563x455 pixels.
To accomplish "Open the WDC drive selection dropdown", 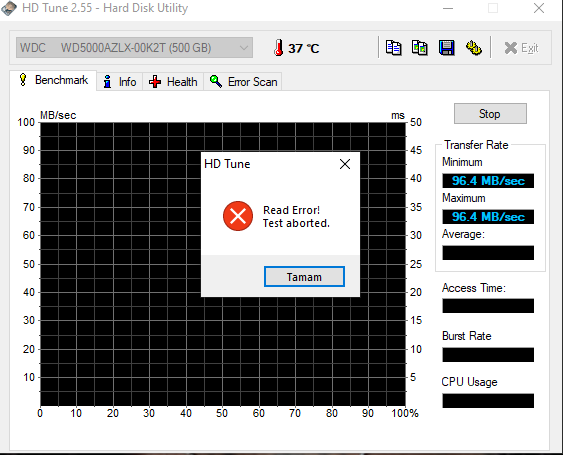I will (x=134, y=47).
